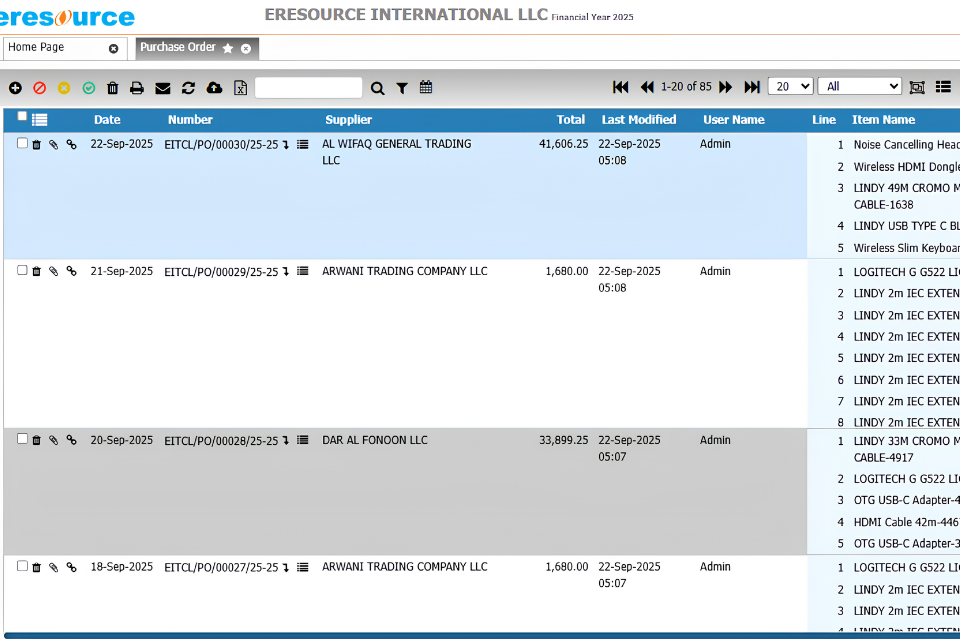Viewport: 960px width, 640px height.
Task: Click the arrow icon next to EITCL/PO/00030/25-25
Action: point(286,145)
